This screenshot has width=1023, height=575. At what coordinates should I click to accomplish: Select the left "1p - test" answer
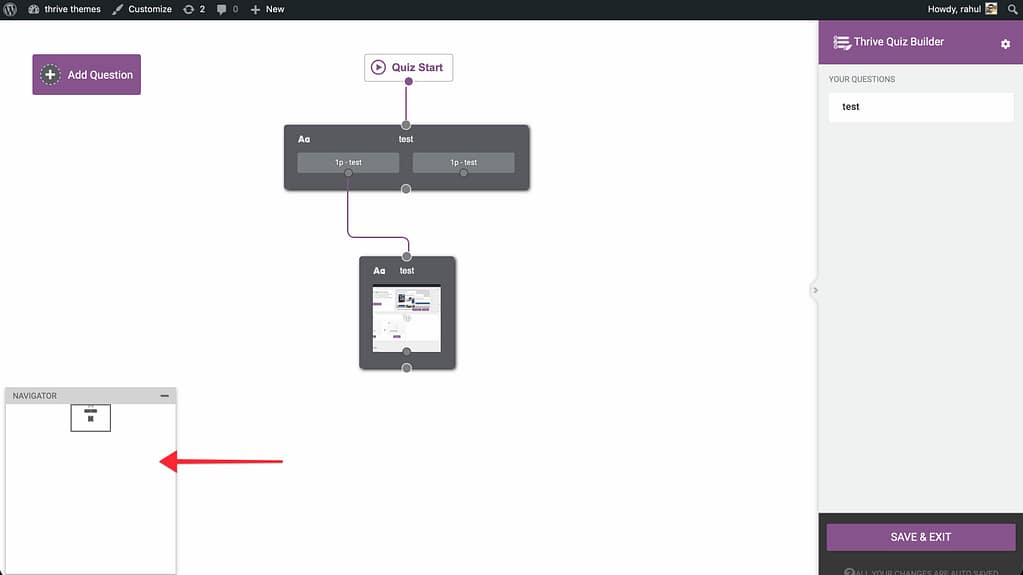(x=348, y=162)
